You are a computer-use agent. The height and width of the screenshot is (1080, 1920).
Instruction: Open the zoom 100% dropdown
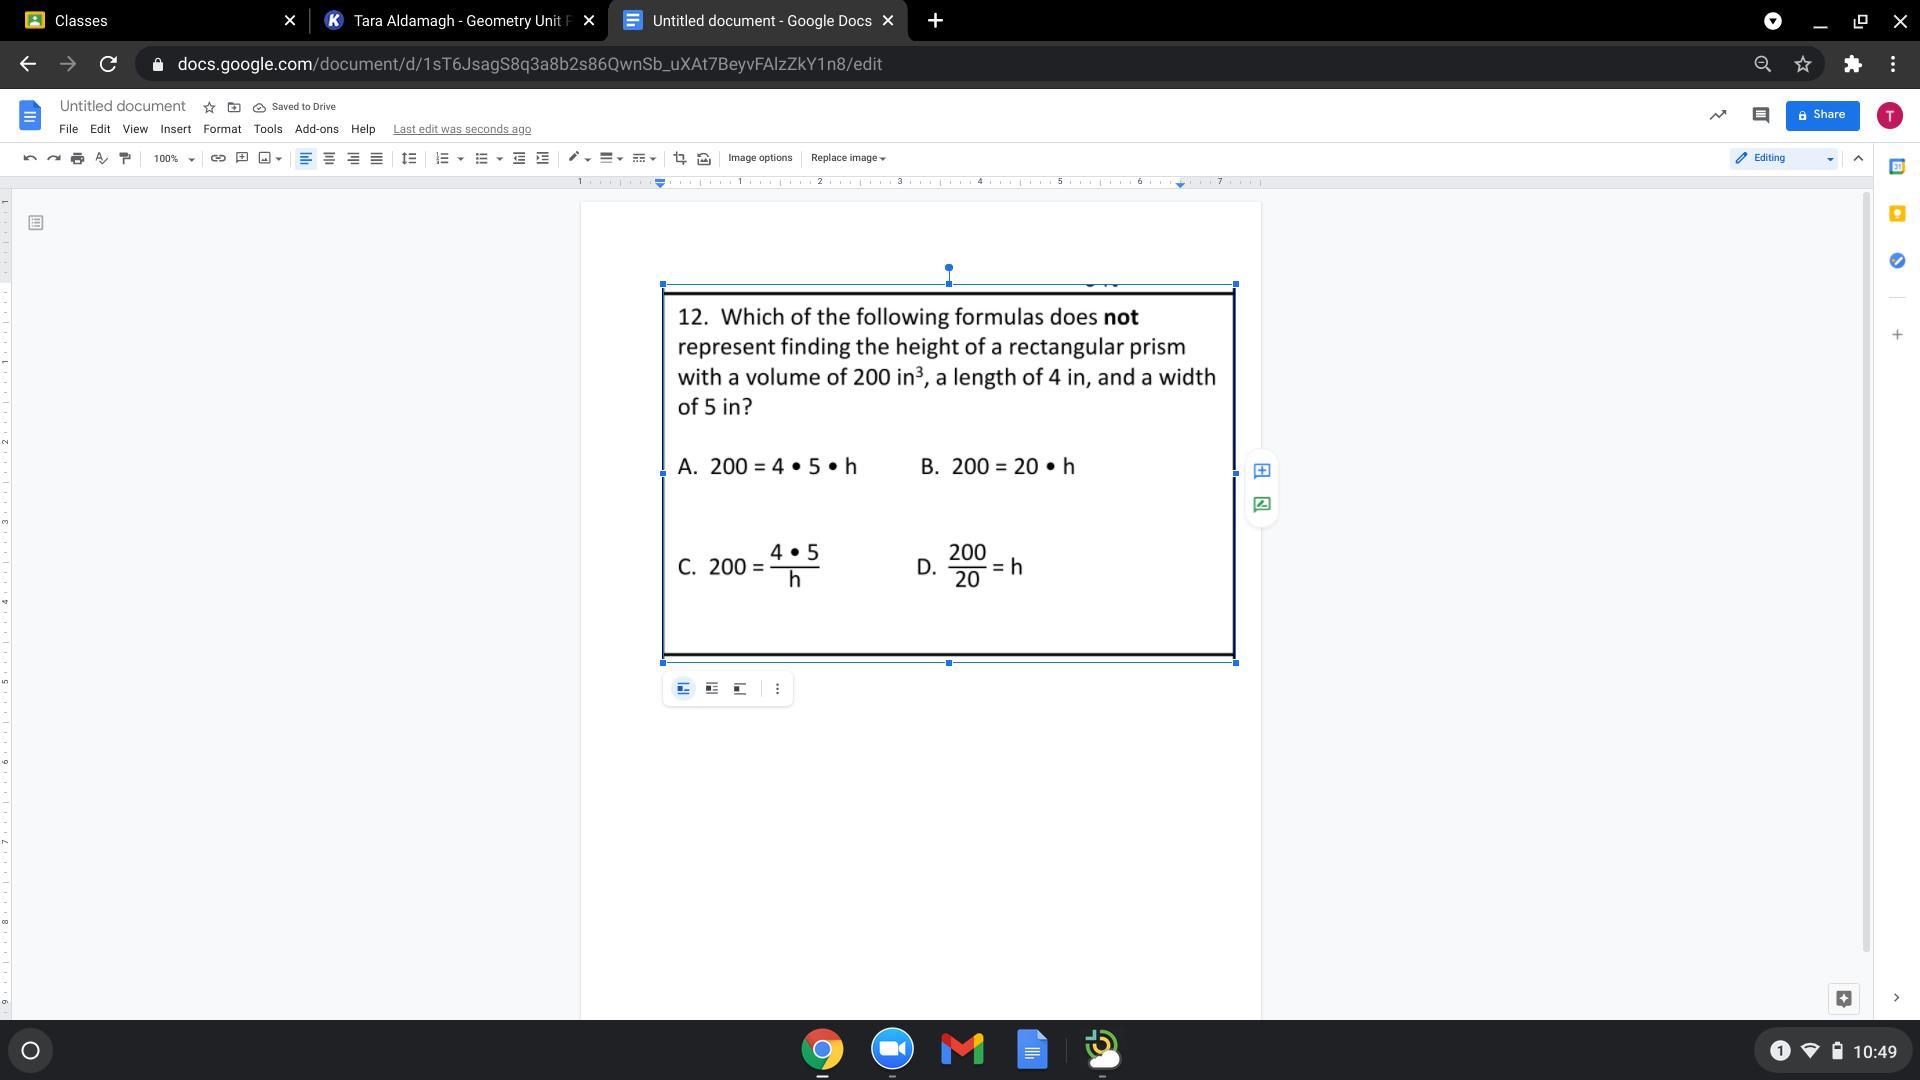[x=174, y=158]
